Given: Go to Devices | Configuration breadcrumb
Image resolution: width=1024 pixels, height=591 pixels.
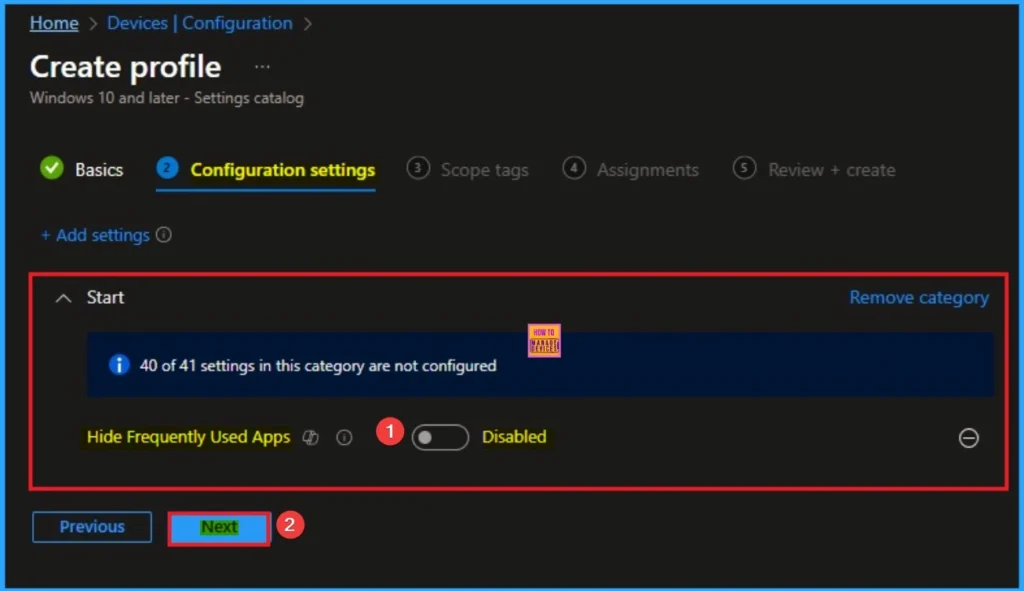Looking at the screenshot, I should (200, 23).
